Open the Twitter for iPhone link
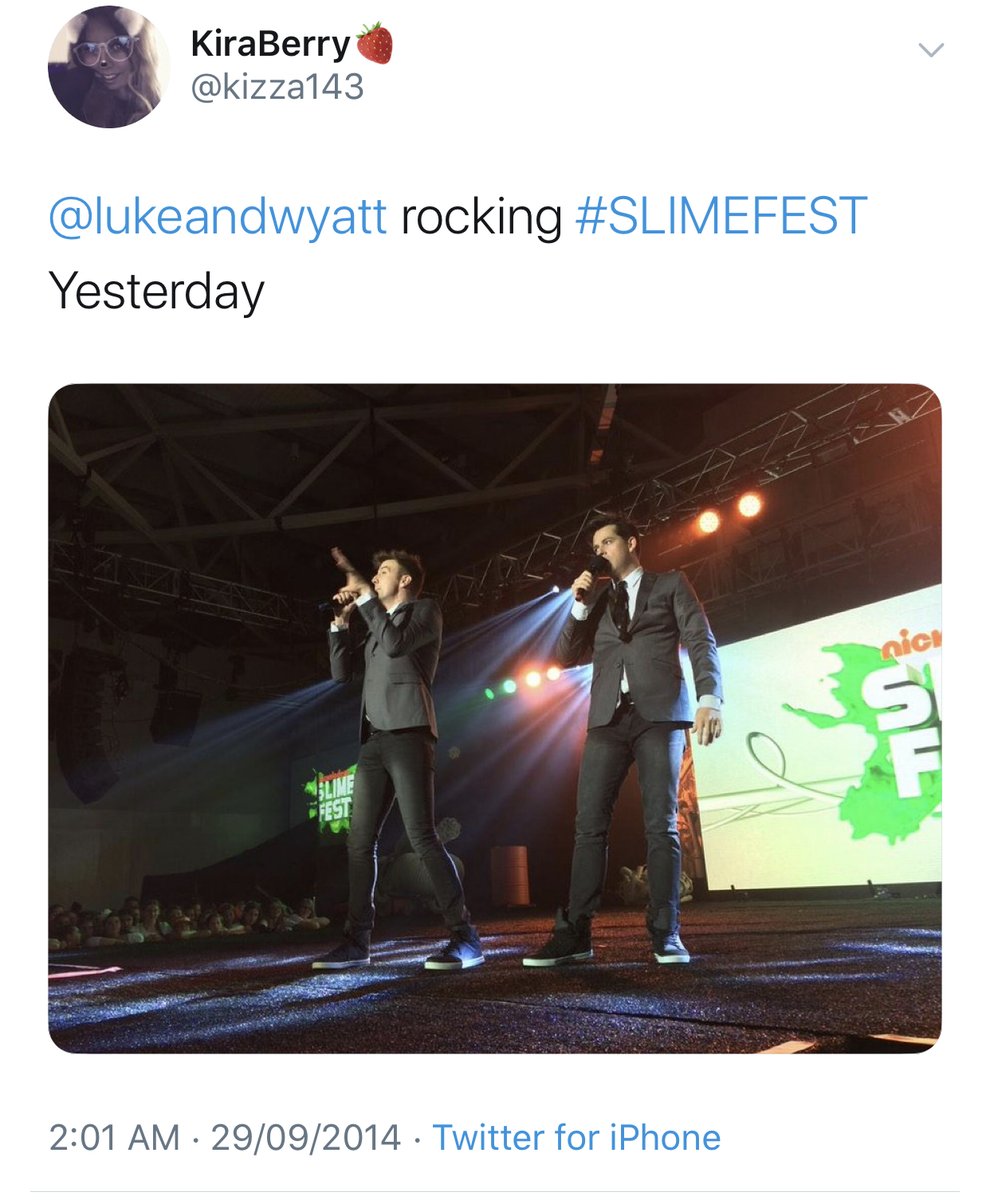The width and height of the screenshot is (990, 1200). 576,1138
